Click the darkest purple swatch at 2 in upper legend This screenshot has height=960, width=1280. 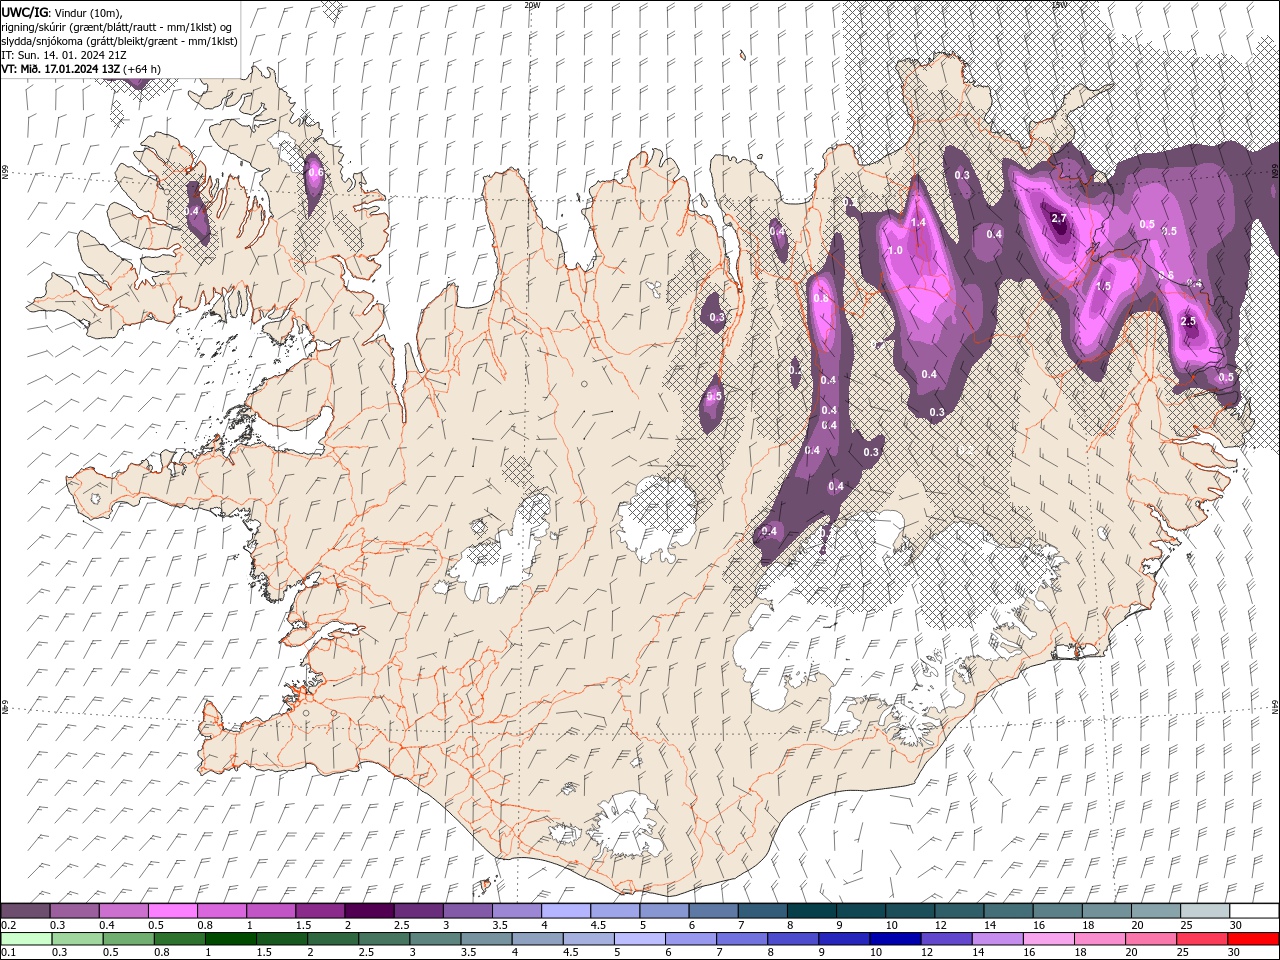click(369, 910)
